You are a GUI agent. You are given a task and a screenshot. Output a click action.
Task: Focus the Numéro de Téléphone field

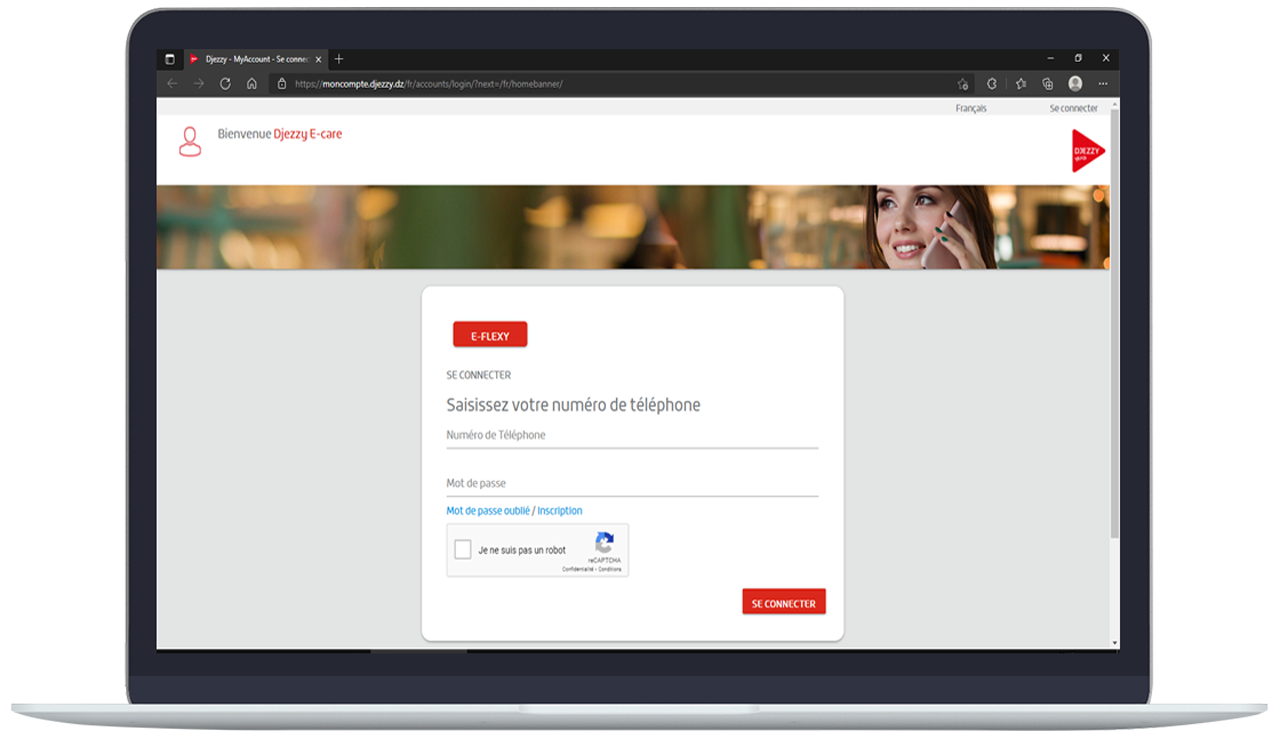(632, 436)
